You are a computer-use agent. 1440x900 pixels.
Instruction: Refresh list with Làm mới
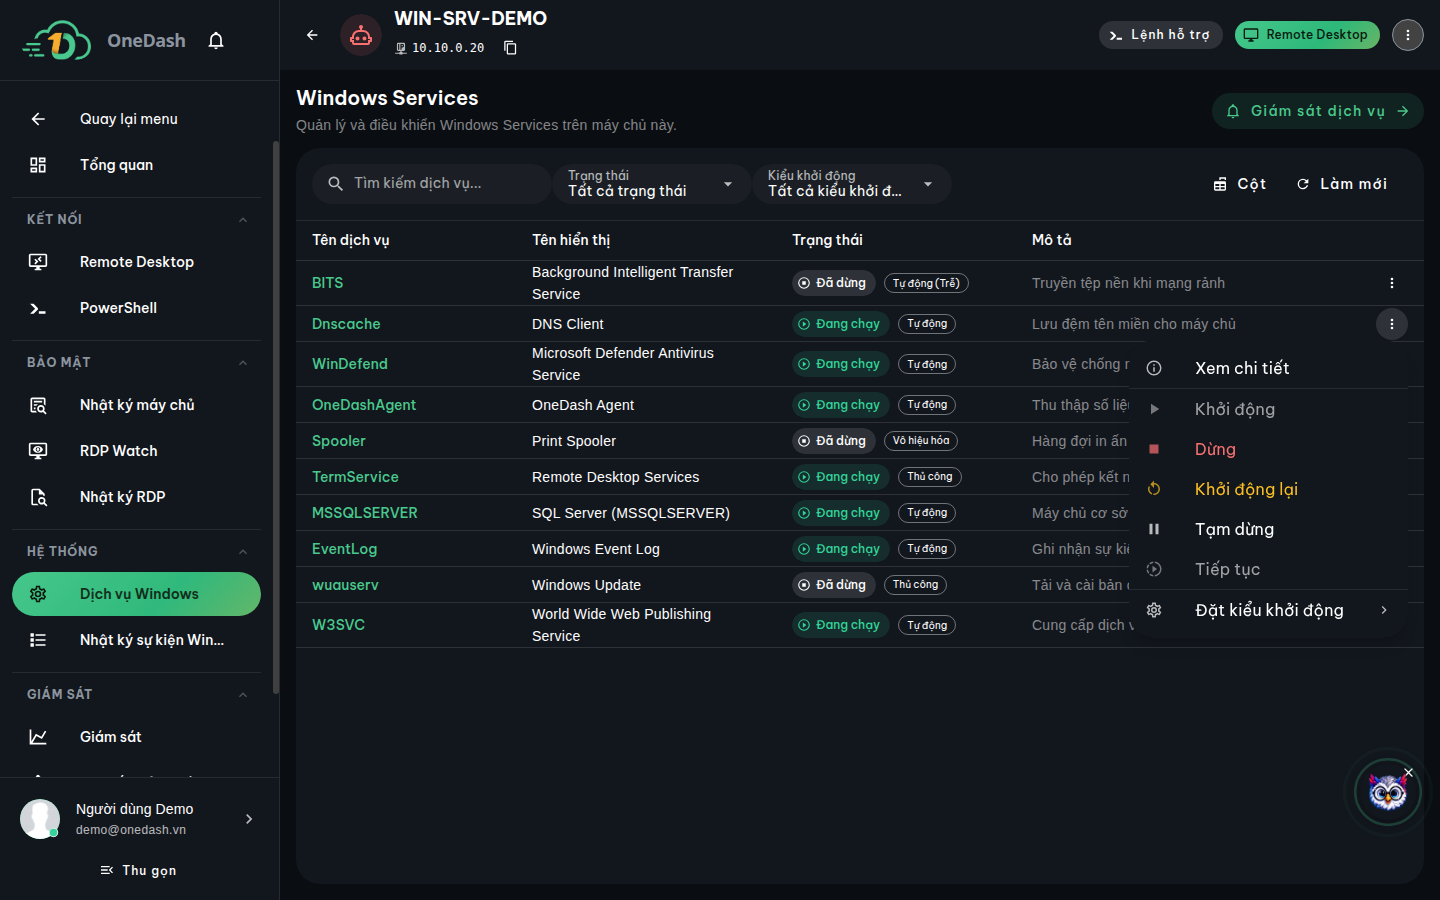1342,184
